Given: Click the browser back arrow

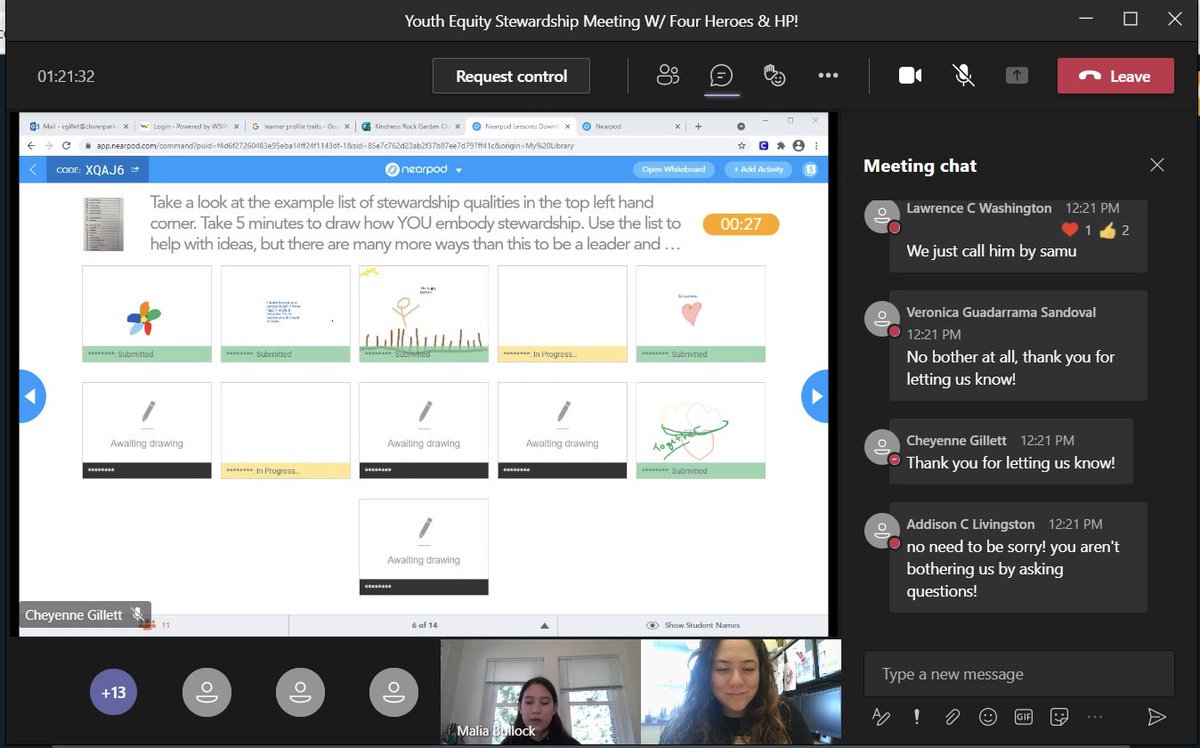Looking at the screenshot, I should pos(31,146).
